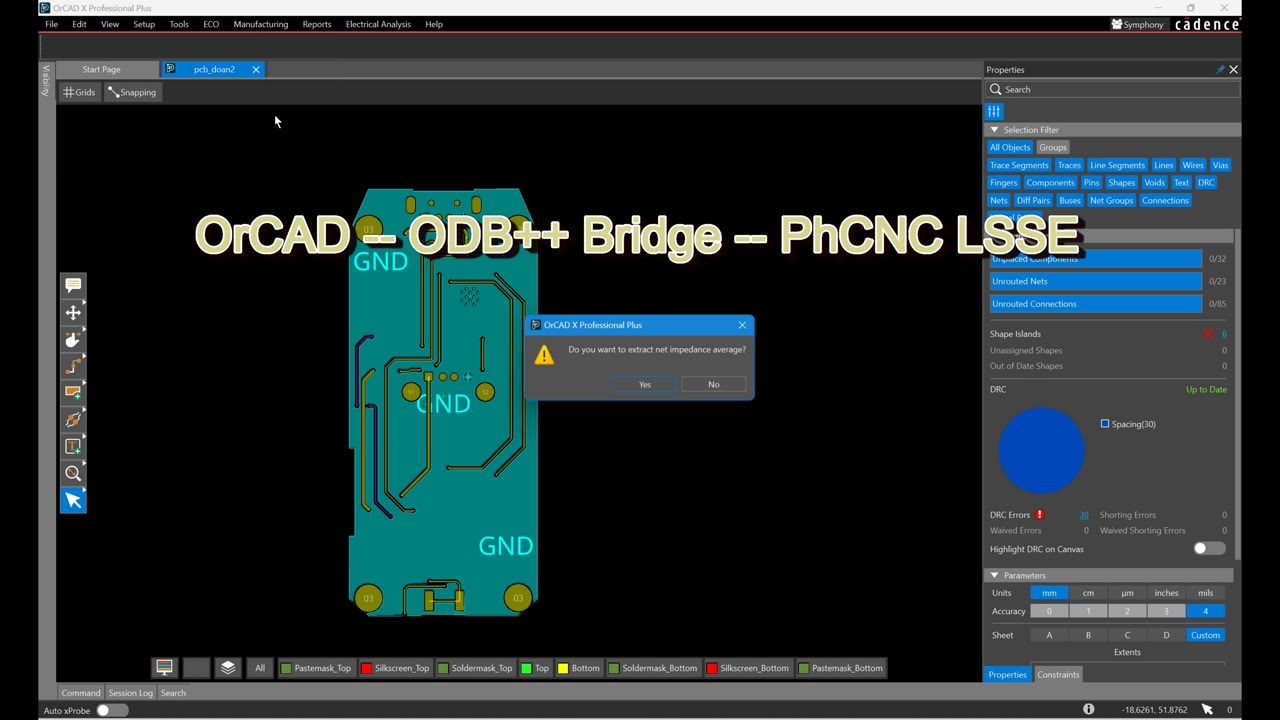Pin the Properties panel

[x=1220, y=69]
